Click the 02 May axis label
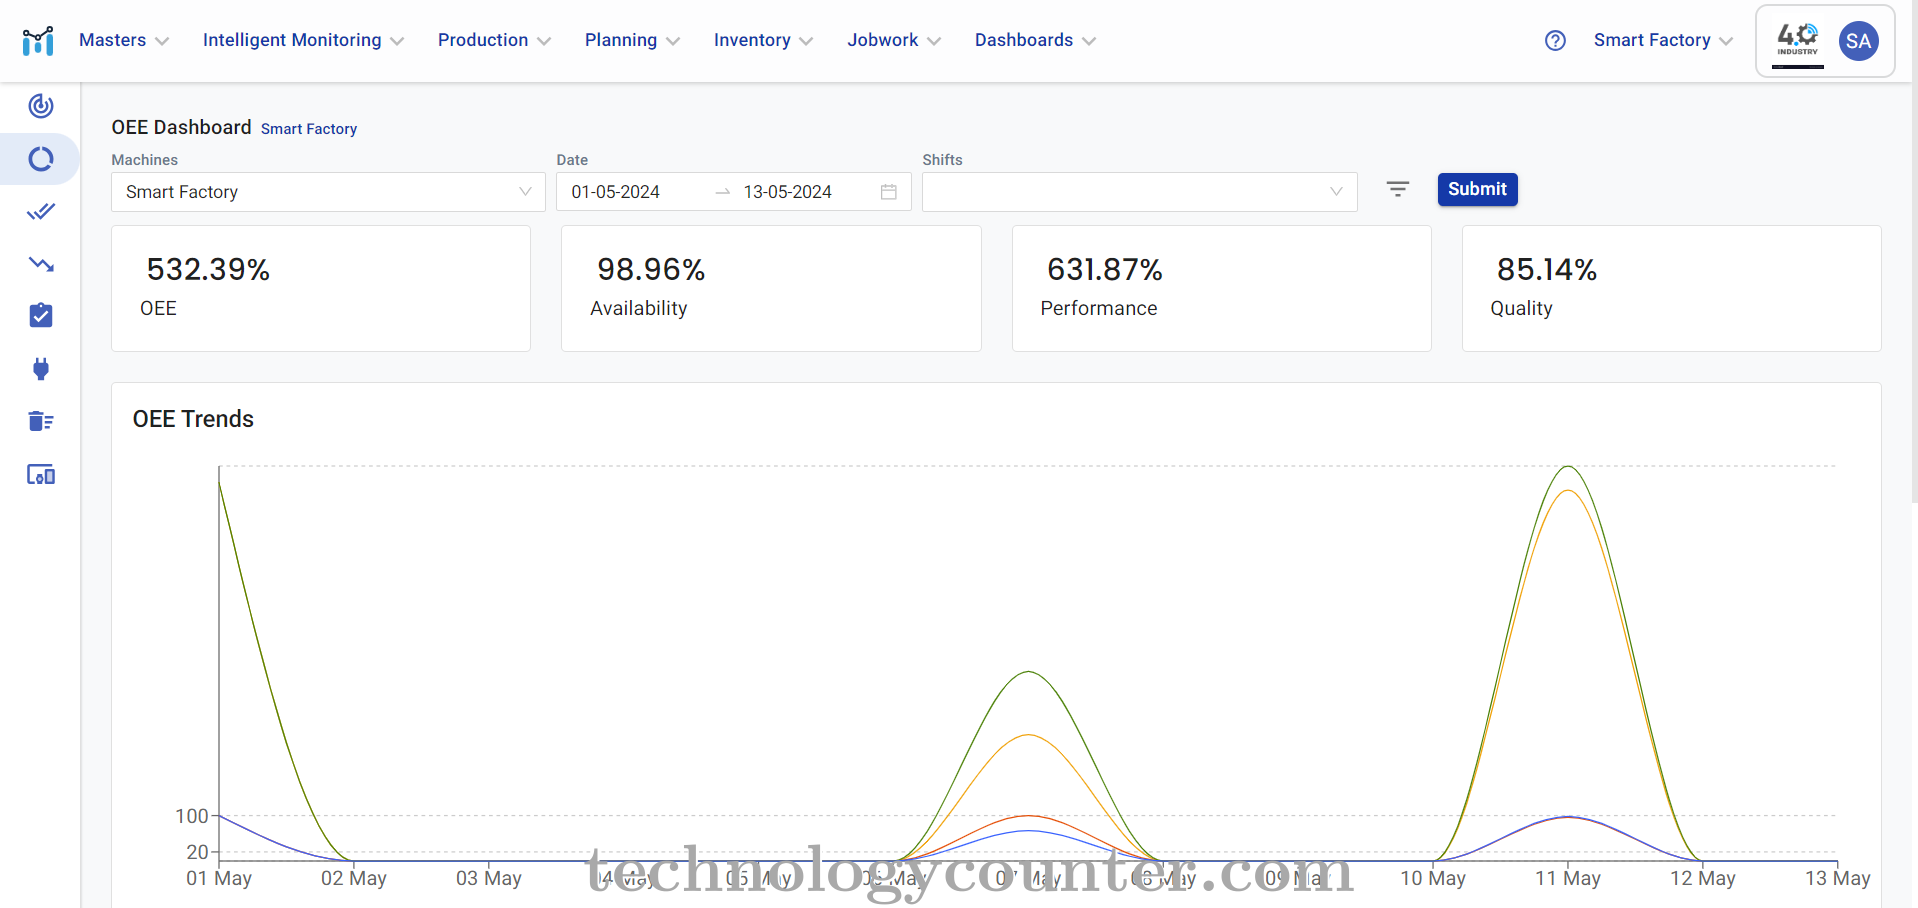 (x=354, y=878)
